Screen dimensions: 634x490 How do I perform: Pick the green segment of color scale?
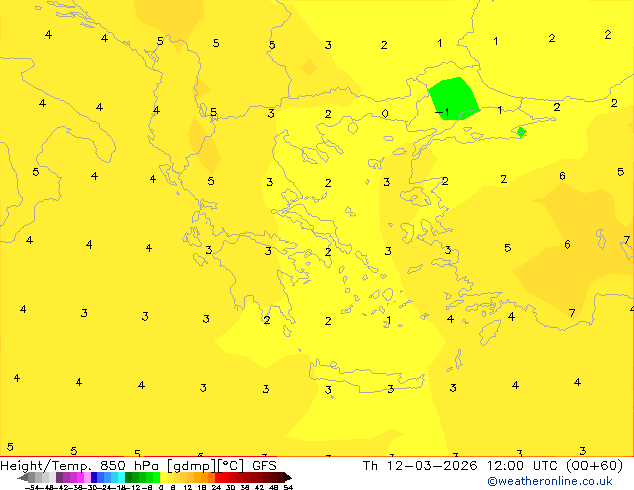tap(140, 477)
